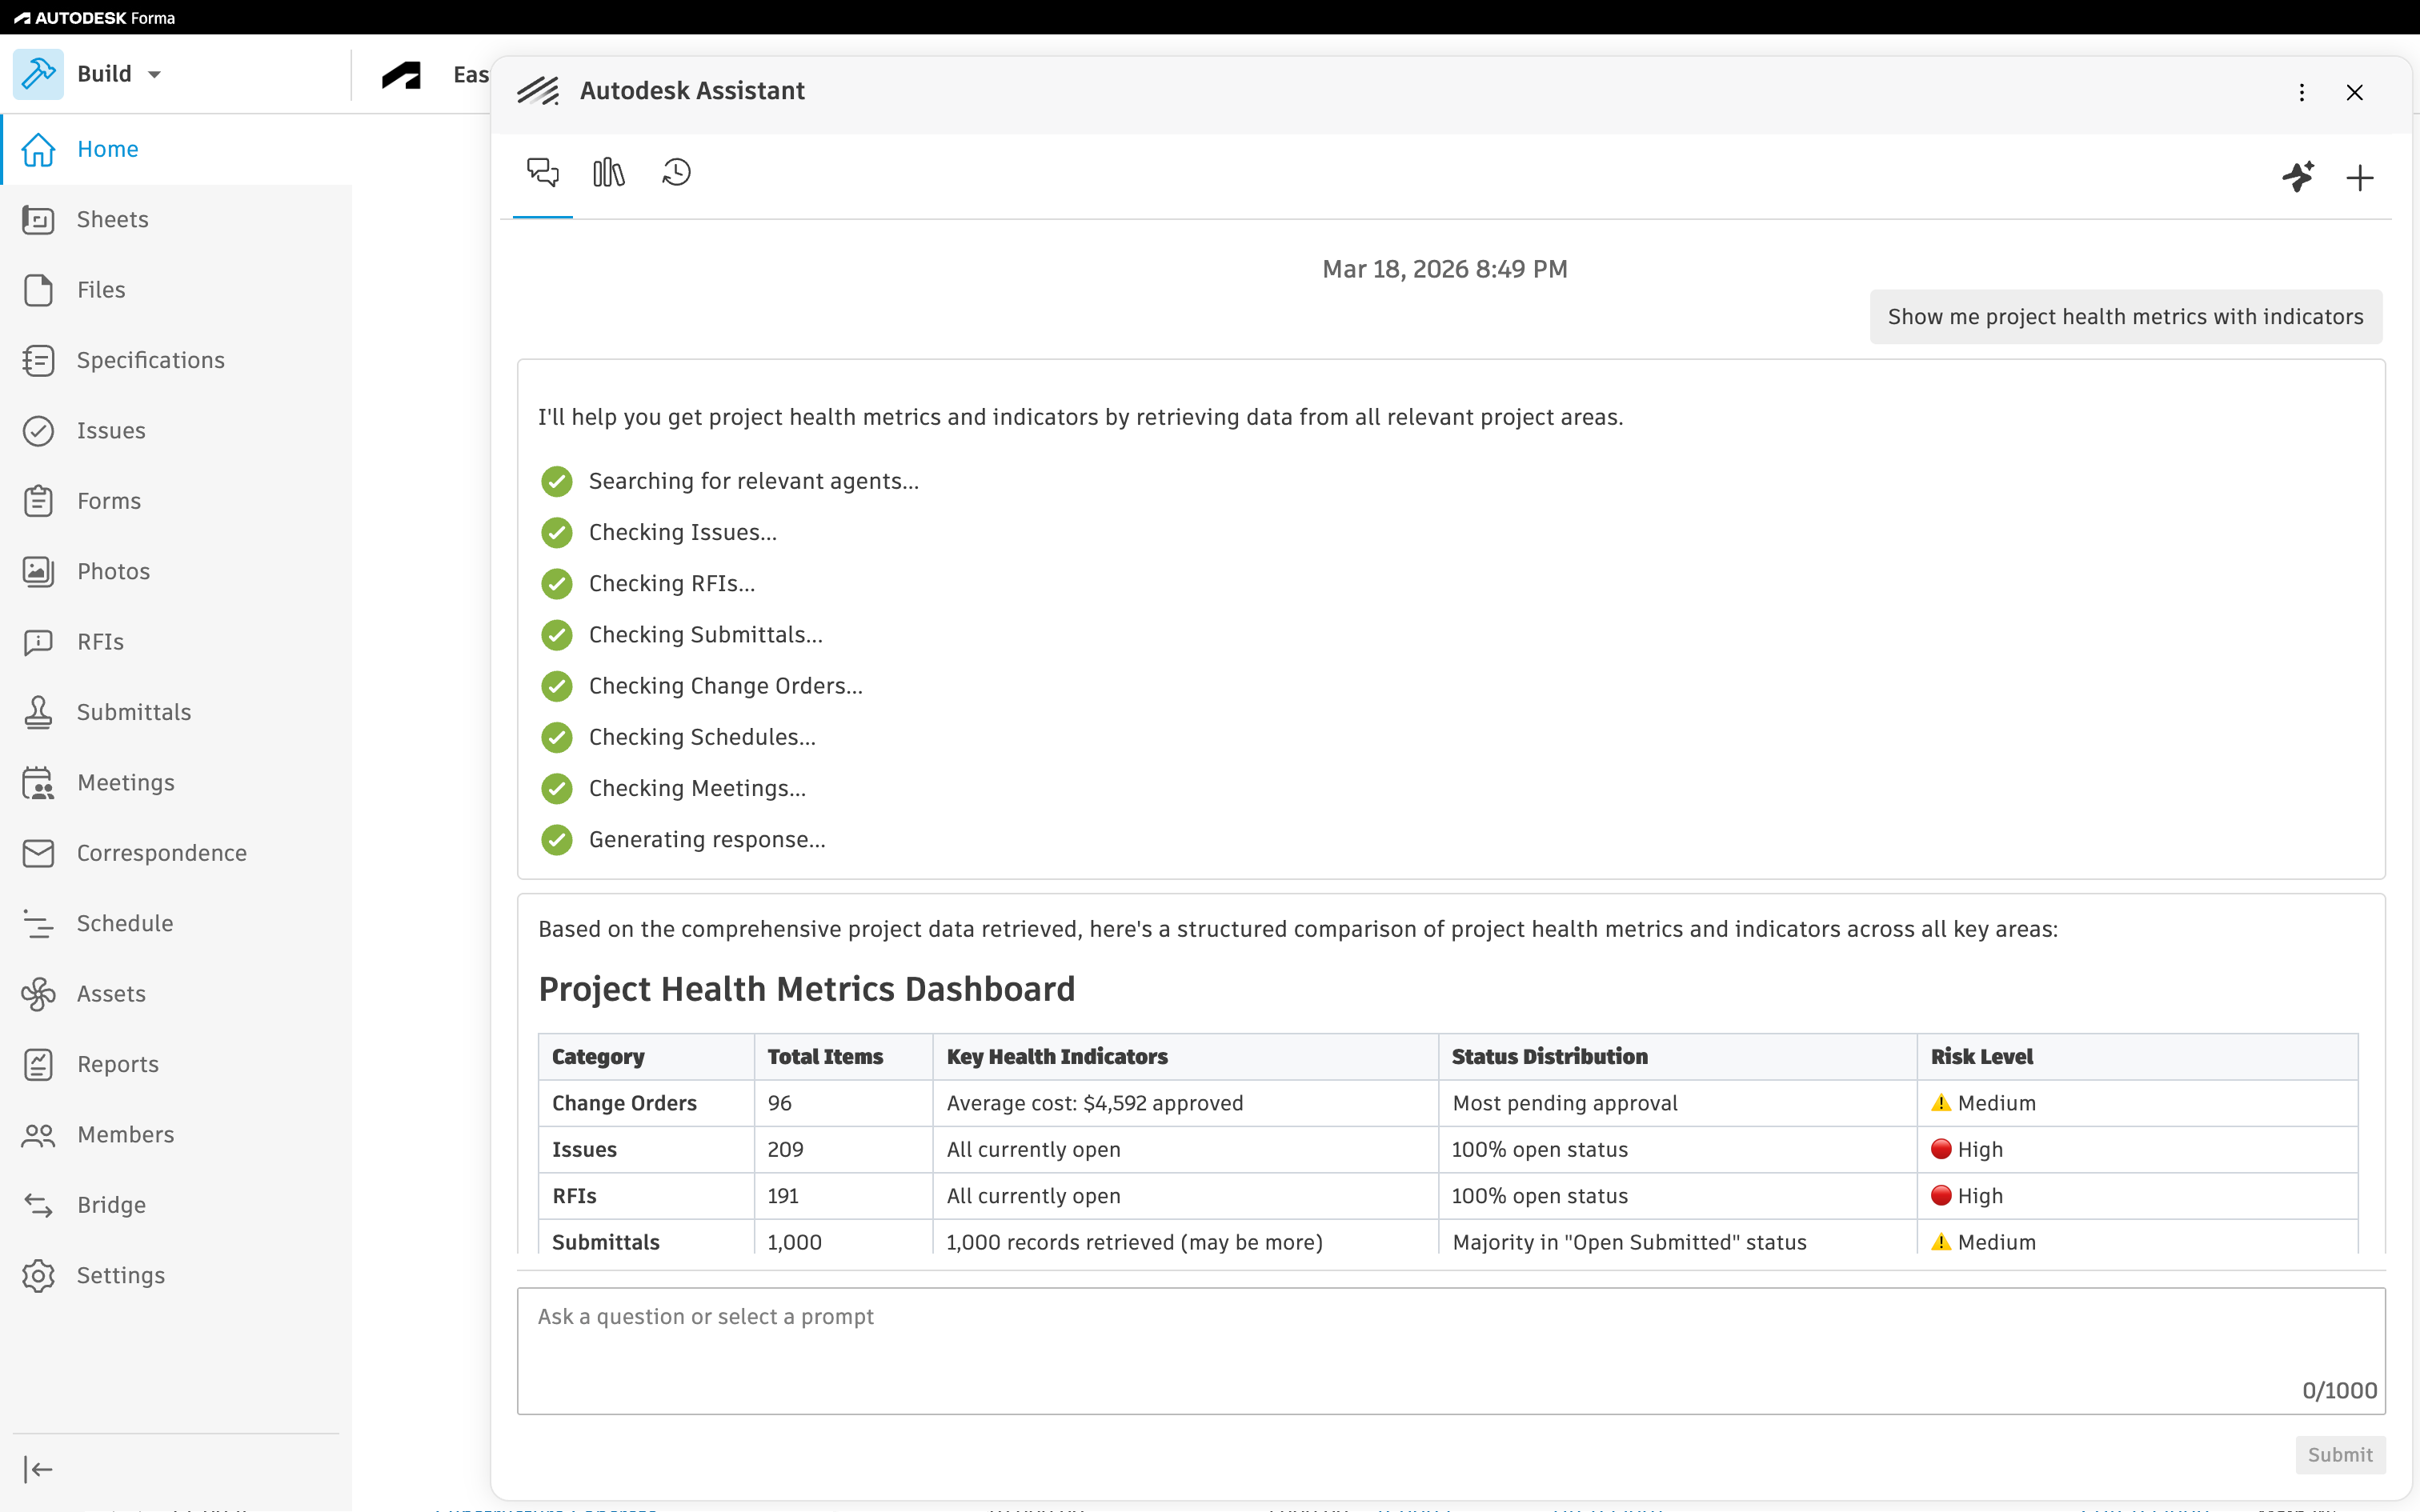Open the Photos module
This screenshot has width=2420, height=1512.
(x=176, y=571)
